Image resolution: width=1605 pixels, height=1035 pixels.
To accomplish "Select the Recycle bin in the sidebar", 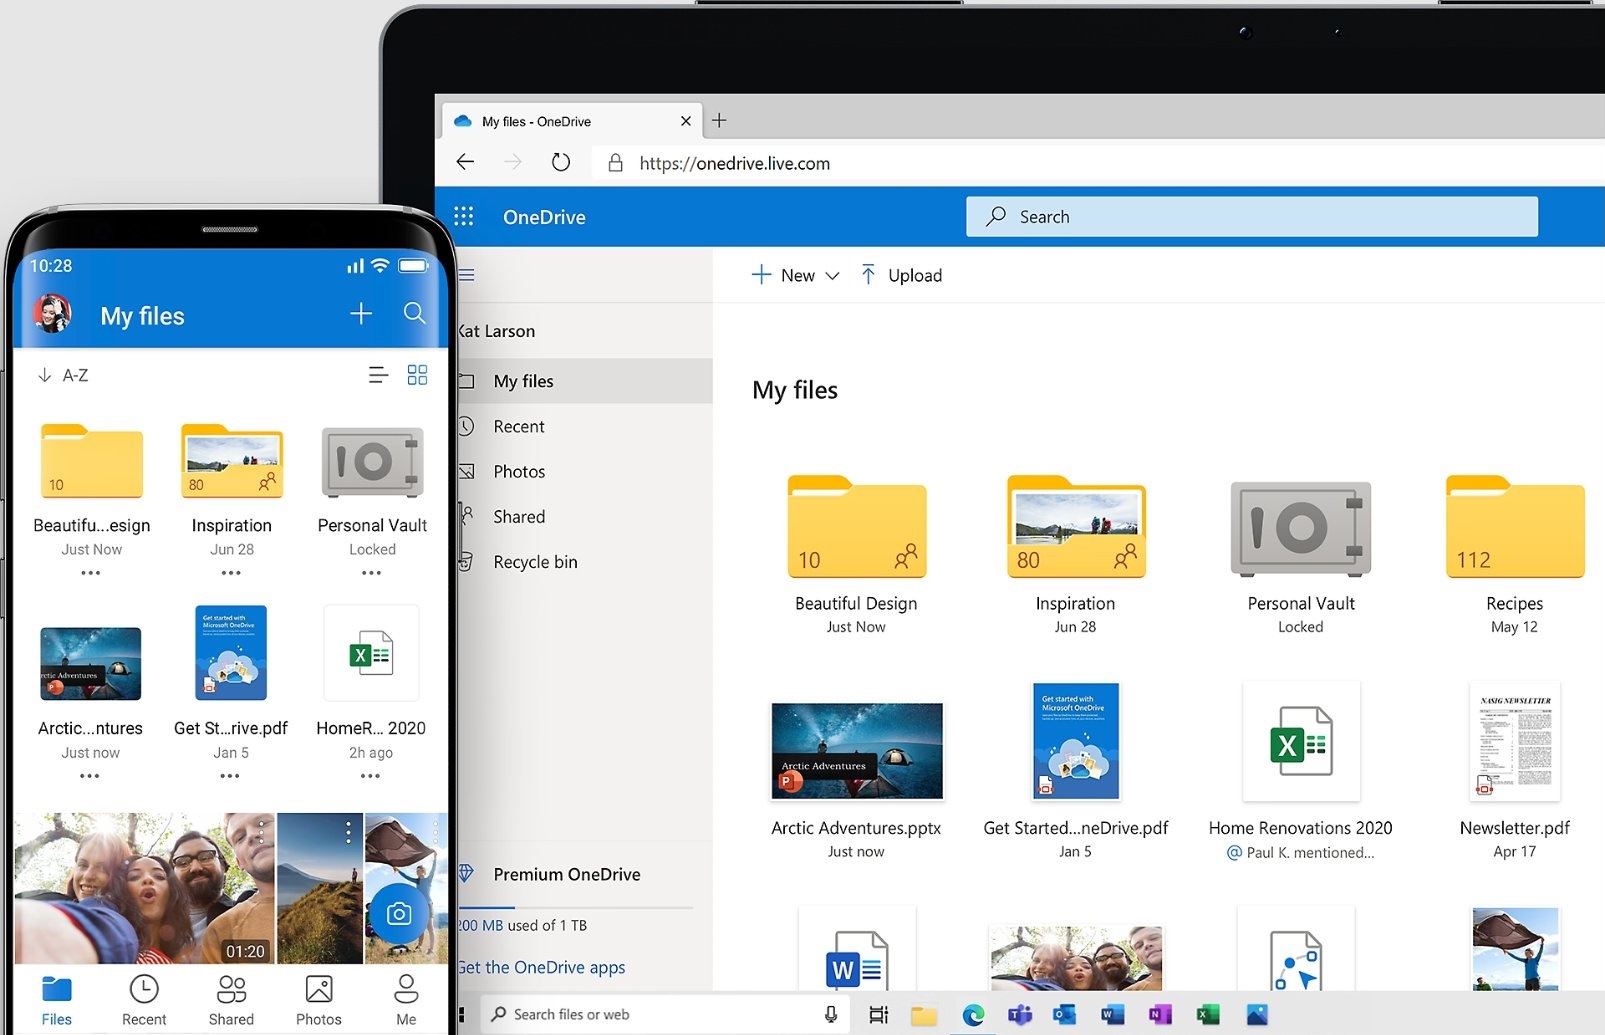I will point(535,561).
